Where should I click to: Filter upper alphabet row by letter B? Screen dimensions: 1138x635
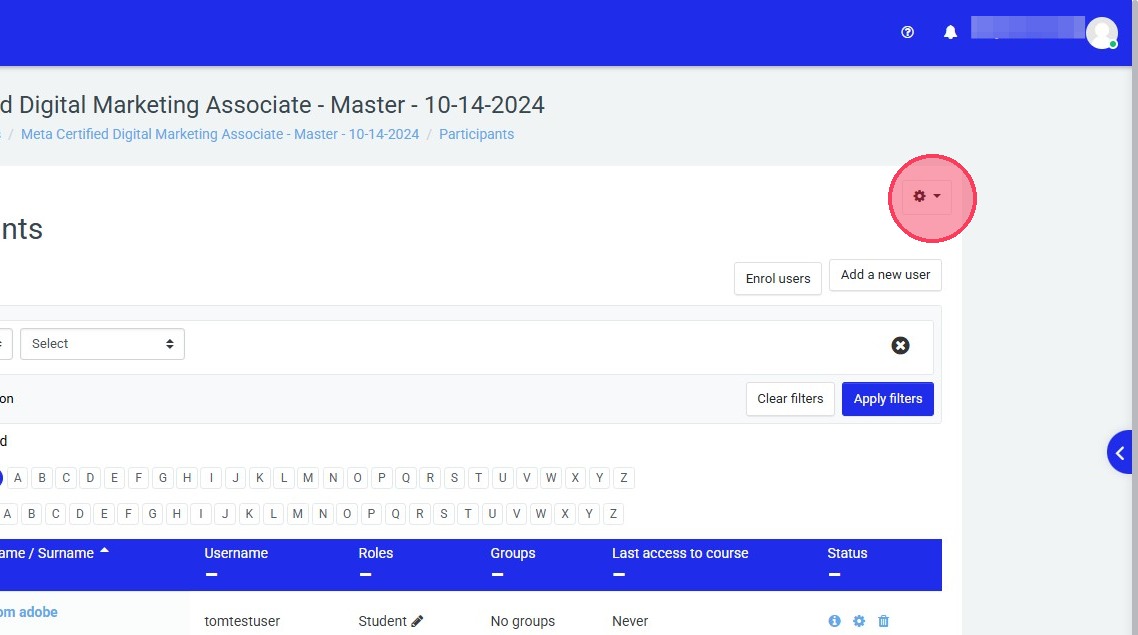point(42,478)
